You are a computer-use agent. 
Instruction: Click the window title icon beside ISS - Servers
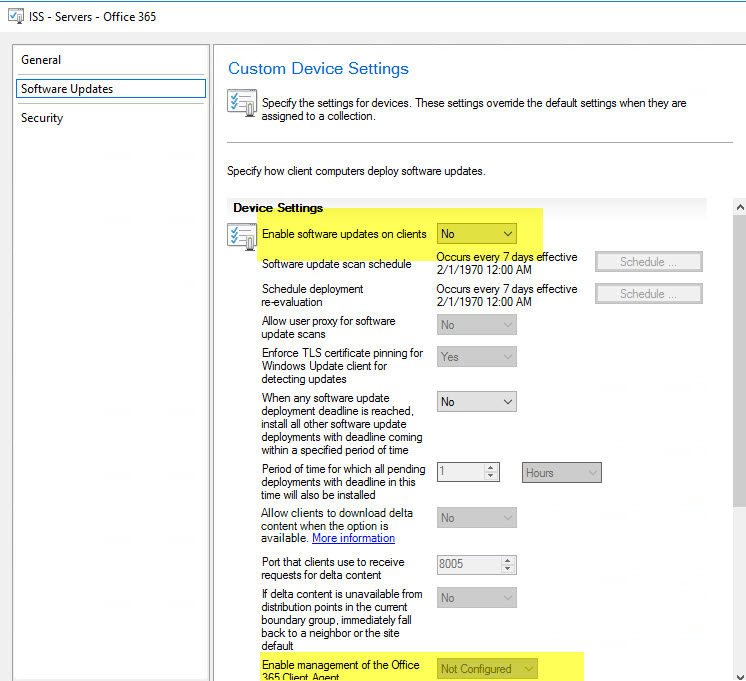tap(16, 17)
